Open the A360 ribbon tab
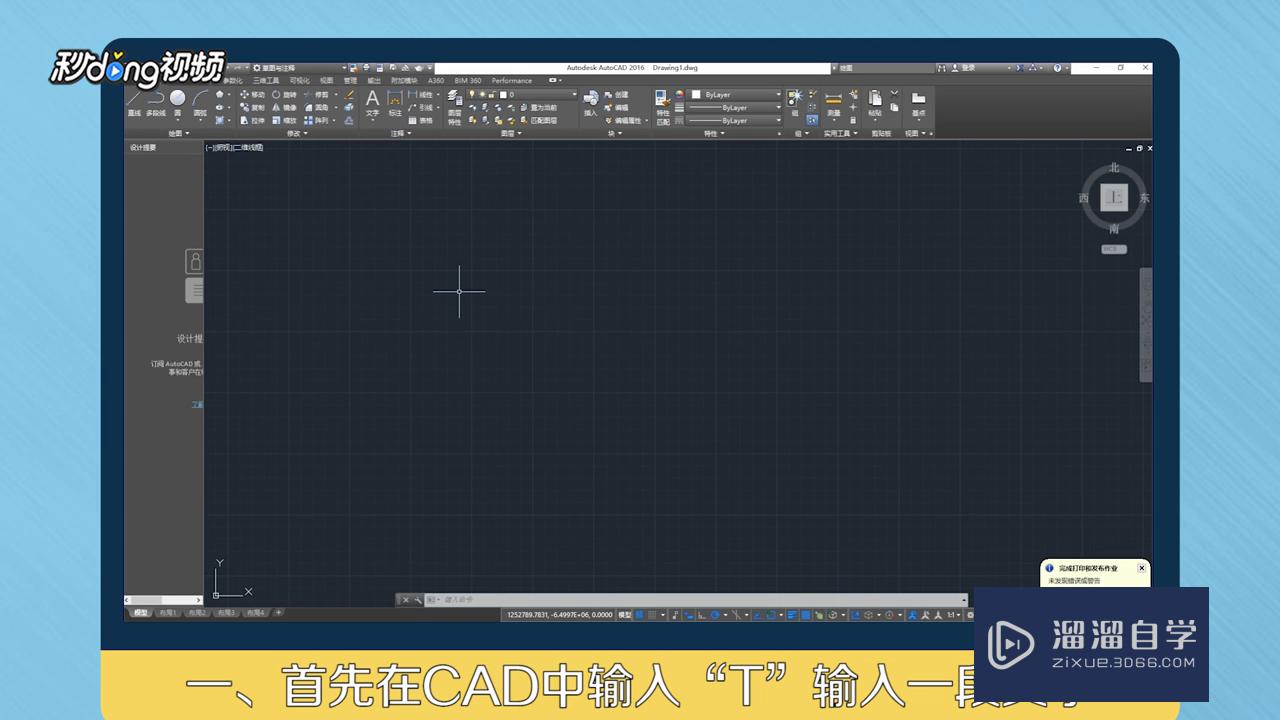This screenshot has height=720, width=1280. pos(436,81)
